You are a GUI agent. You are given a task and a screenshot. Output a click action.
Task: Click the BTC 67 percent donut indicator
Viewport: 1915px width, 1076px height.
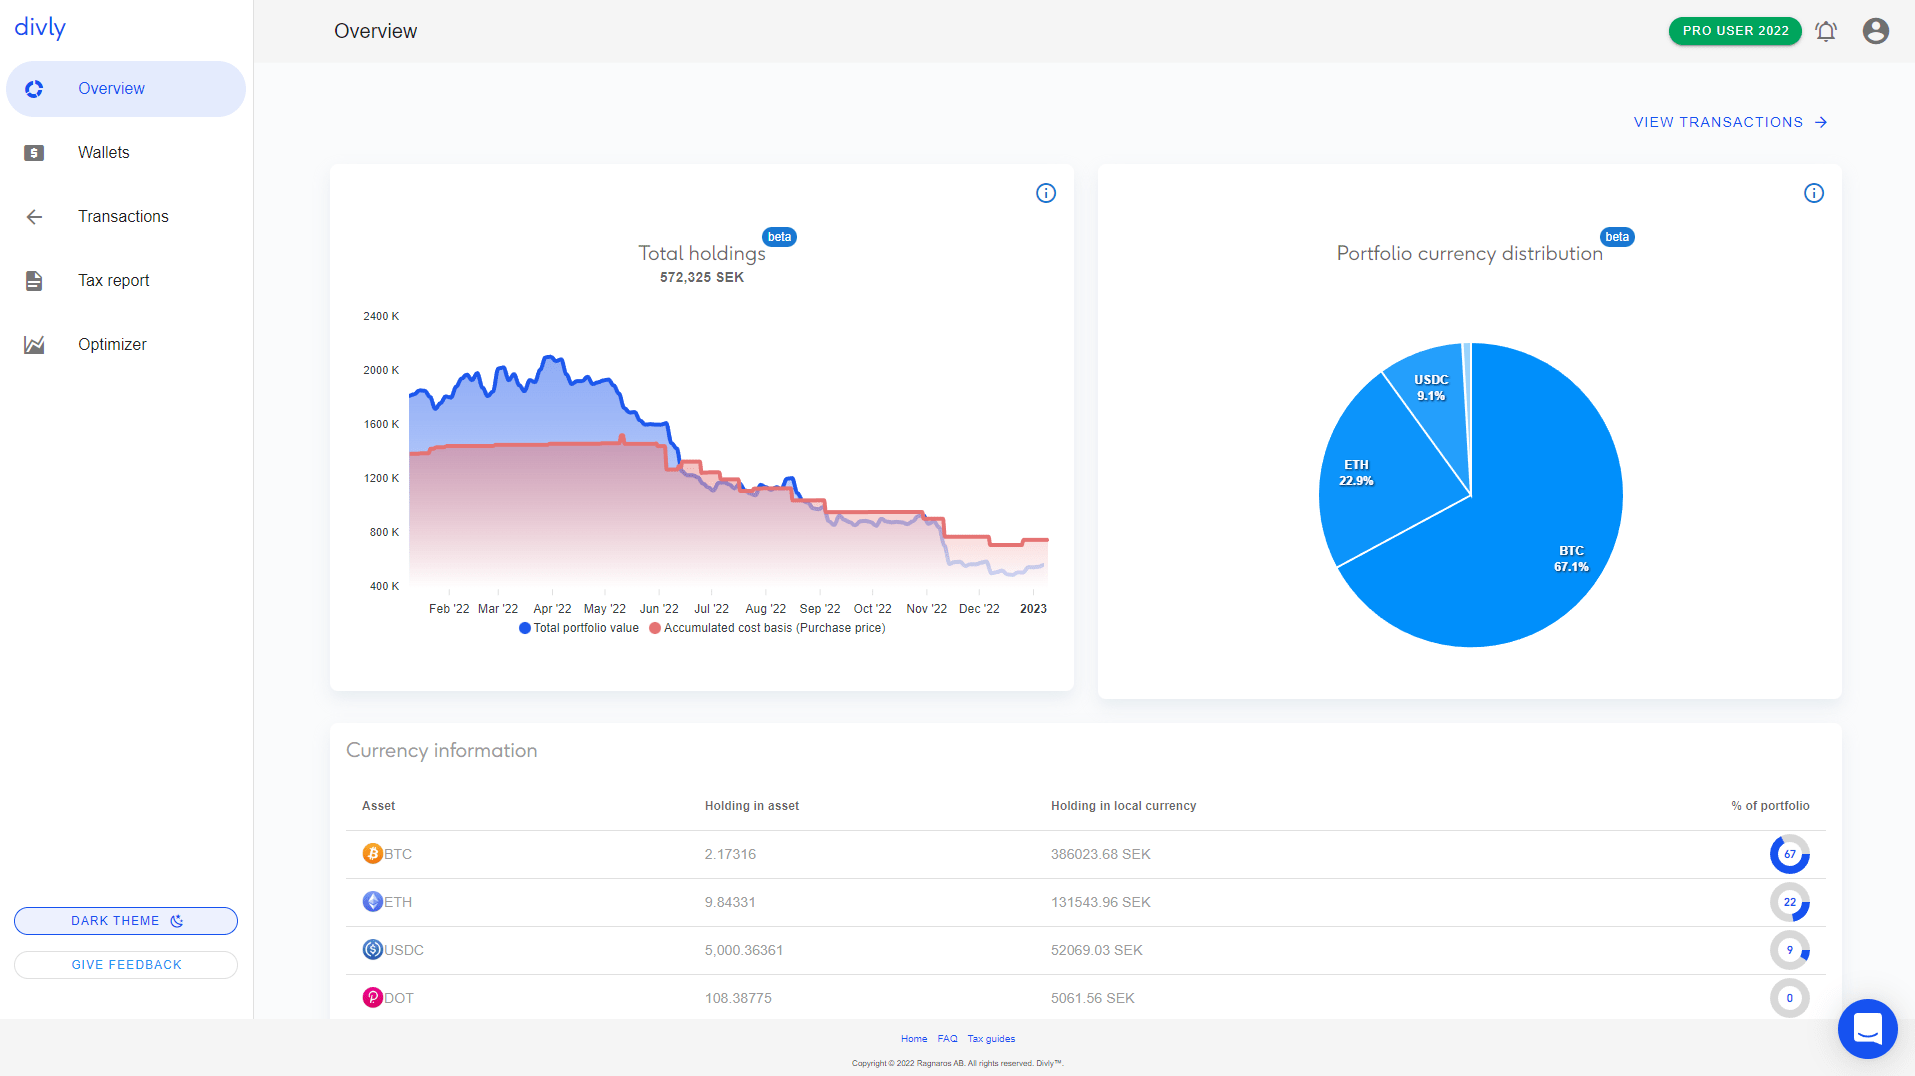(x=1789, y=854)
